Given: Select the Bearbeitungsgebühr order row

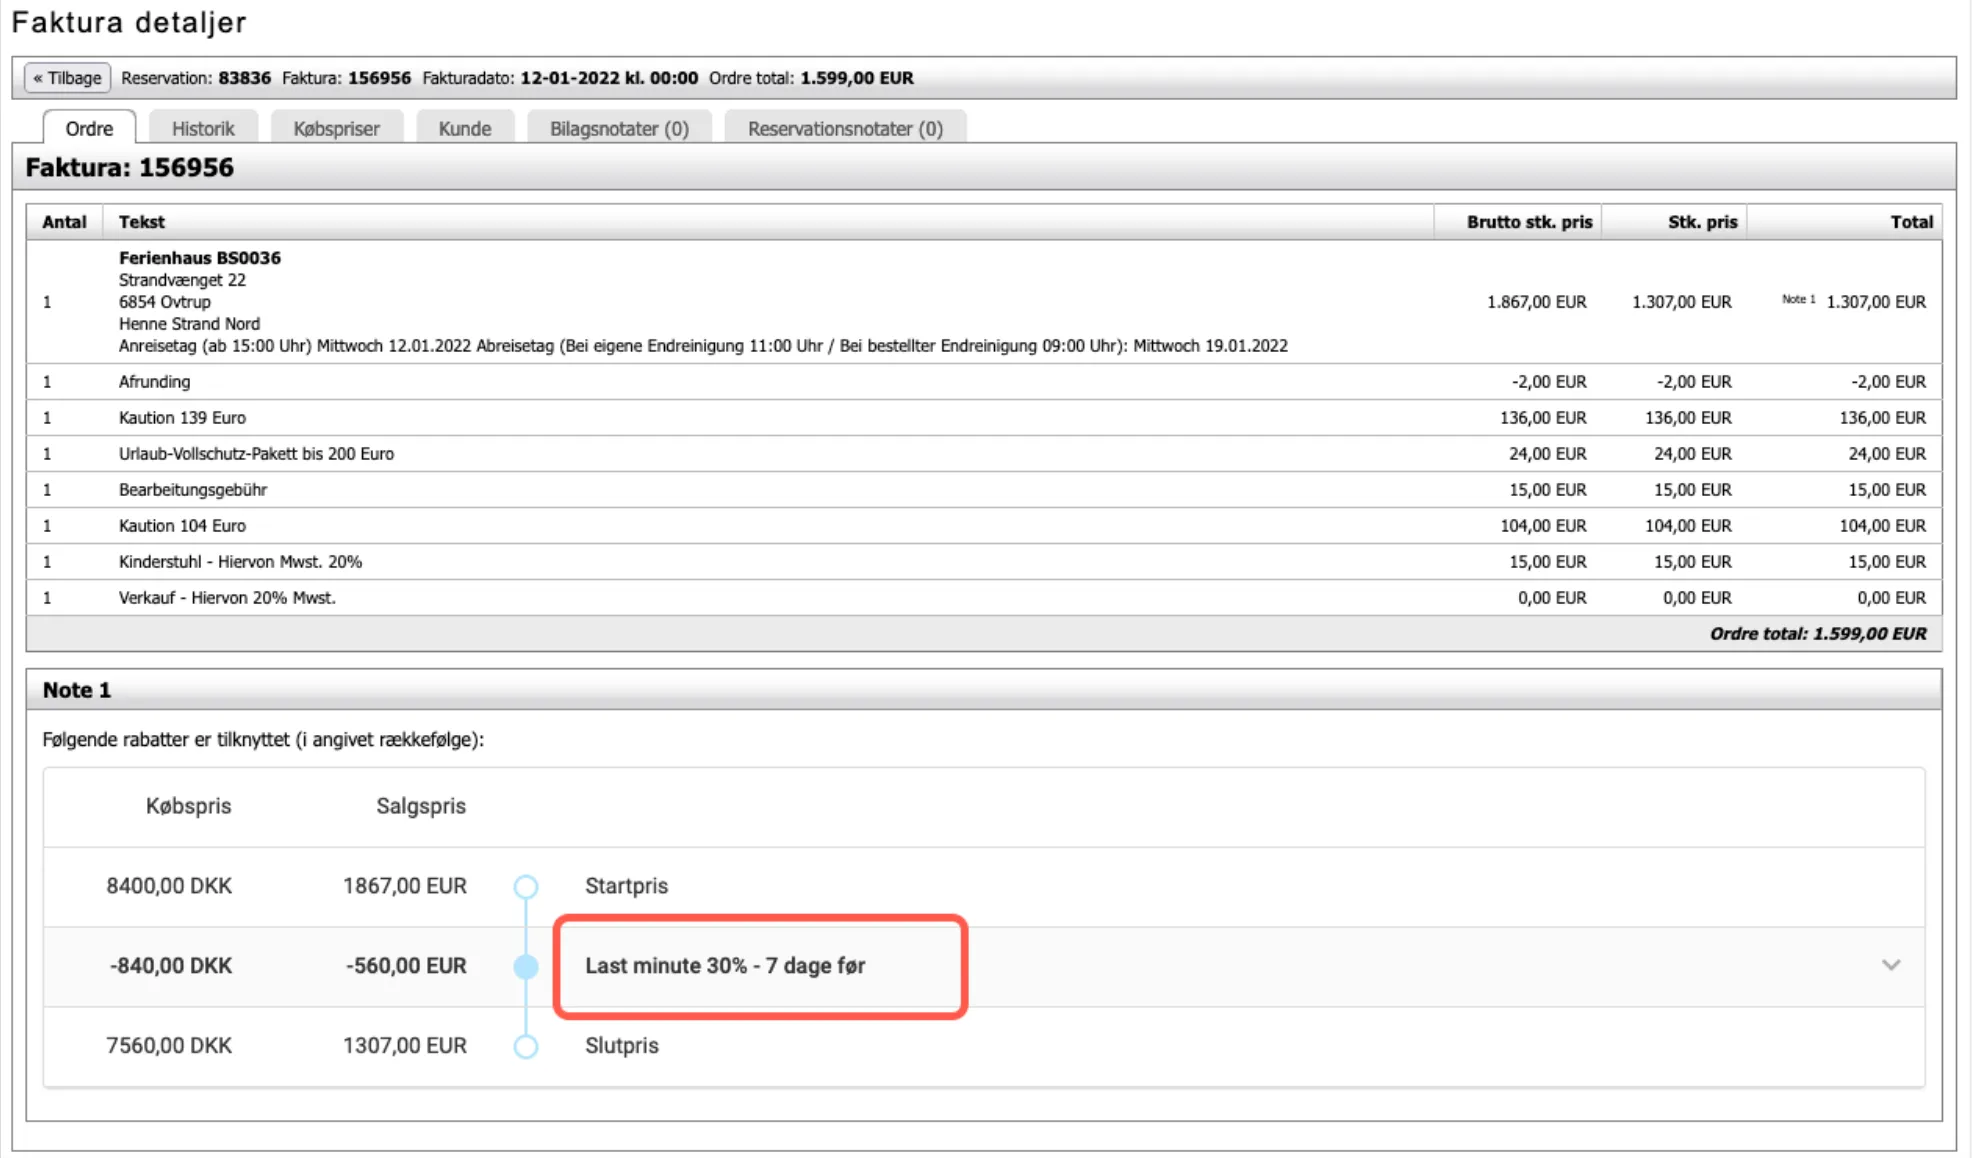Looking at the screenshot, I should click(x=193, y=490).
